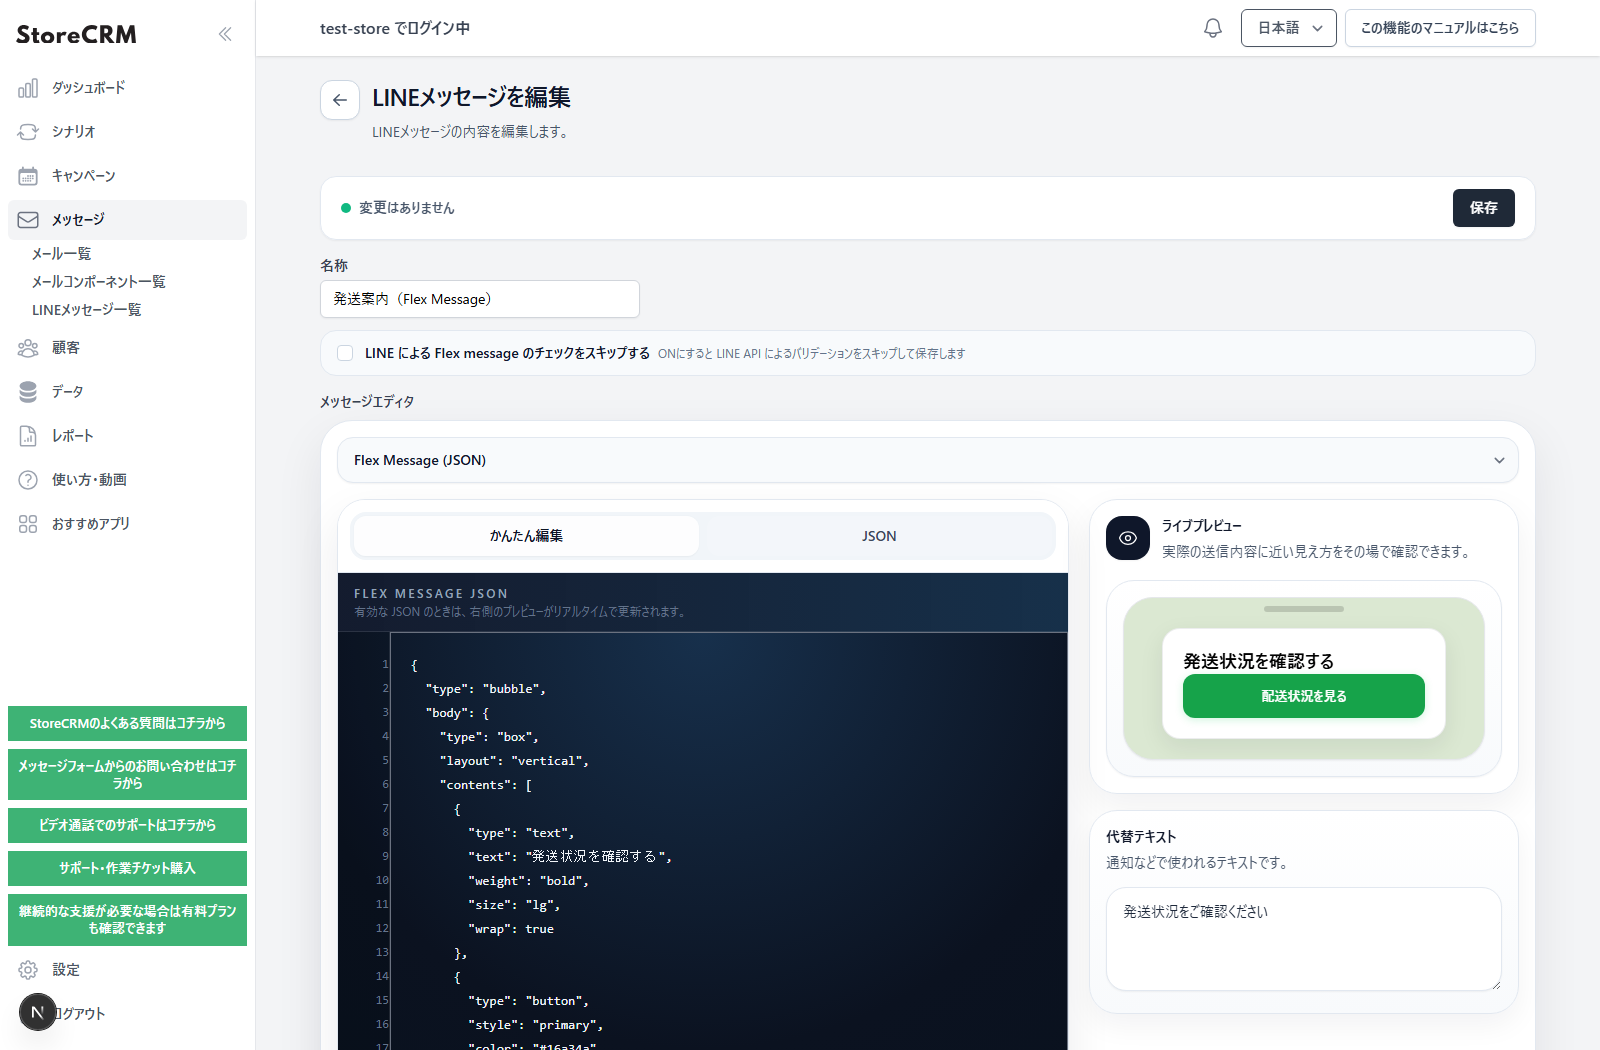Click the paid plan support green button
The width and height of the screenshot is (1600, 1050).
(x=127, y=919)
